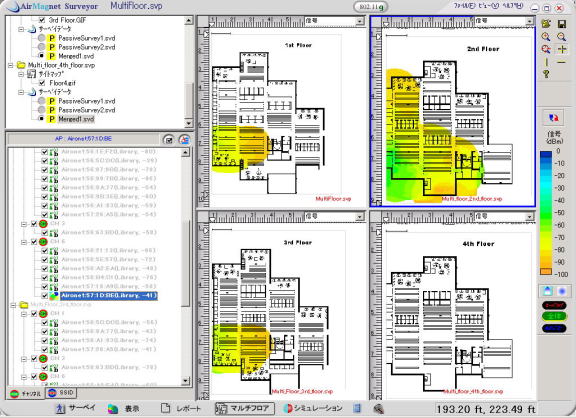Click the red-green CH 6 channel icon
576x418 pixels.
click(43, 242)
